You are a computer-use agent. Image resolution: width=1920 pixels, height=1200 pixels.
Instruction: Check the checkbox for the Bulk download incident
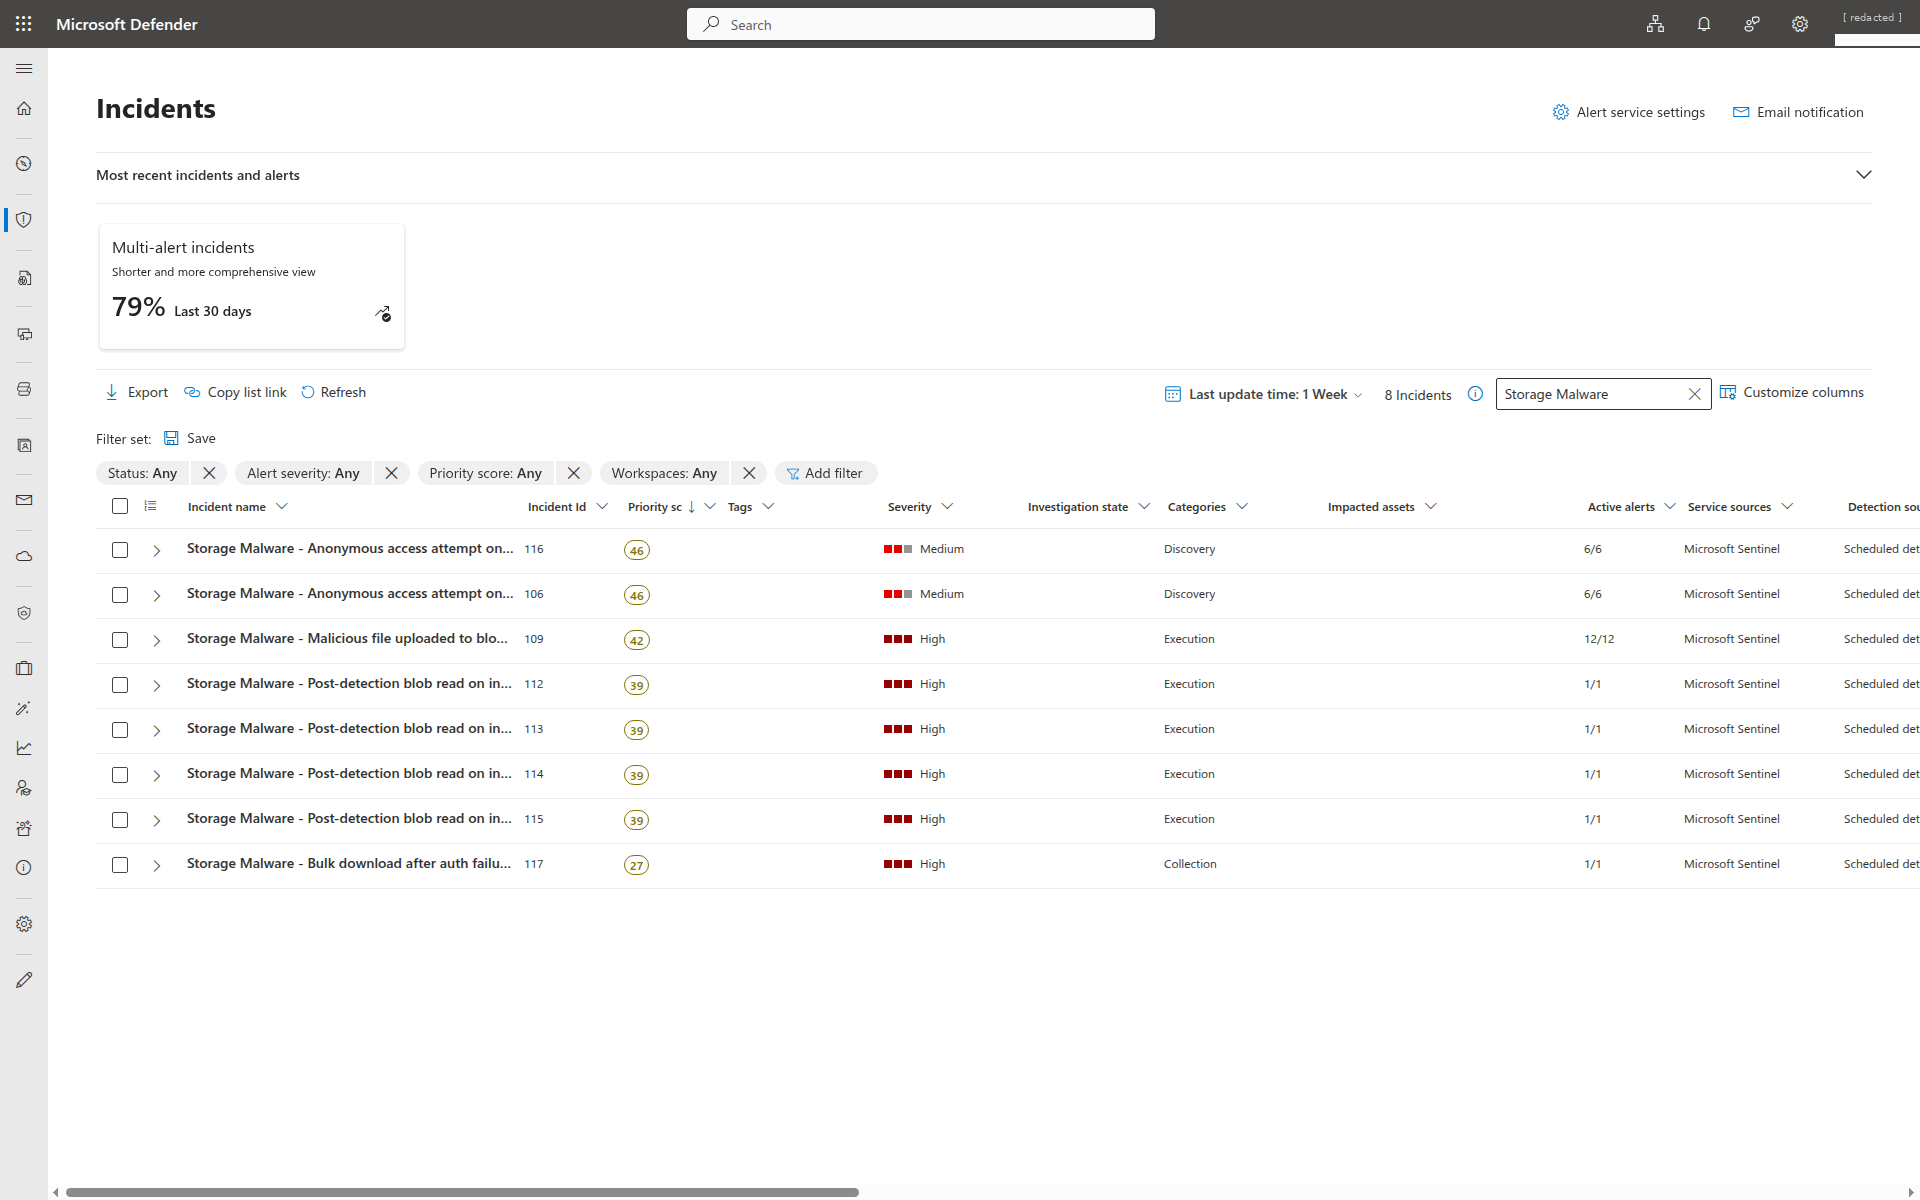coord(120,865)
